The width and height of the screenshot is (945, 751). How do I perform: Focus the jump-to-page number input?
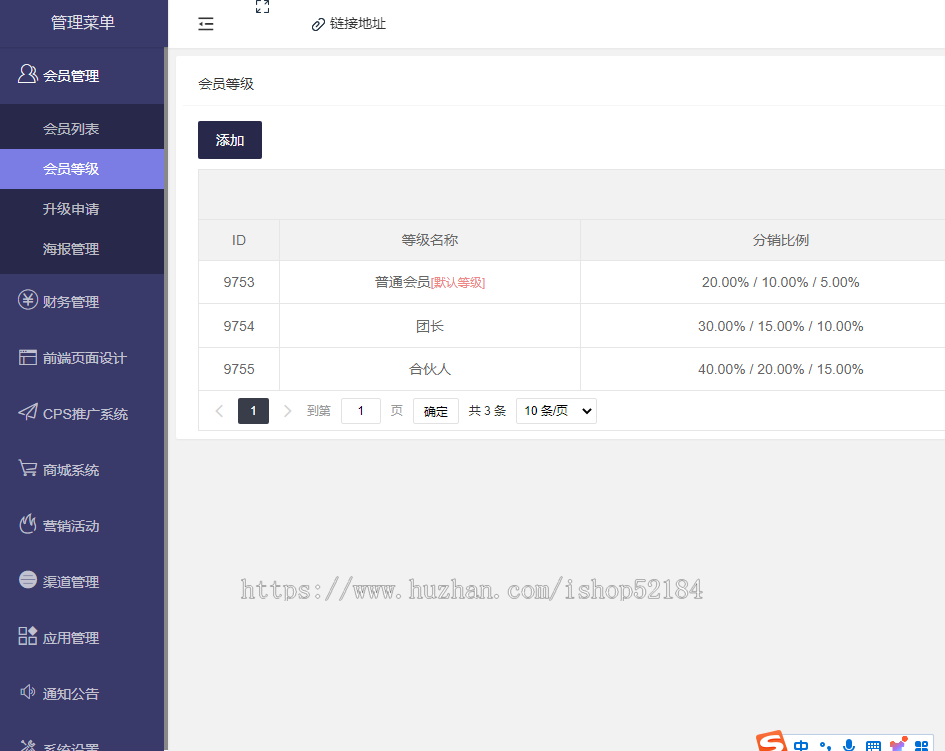(360, 411)
